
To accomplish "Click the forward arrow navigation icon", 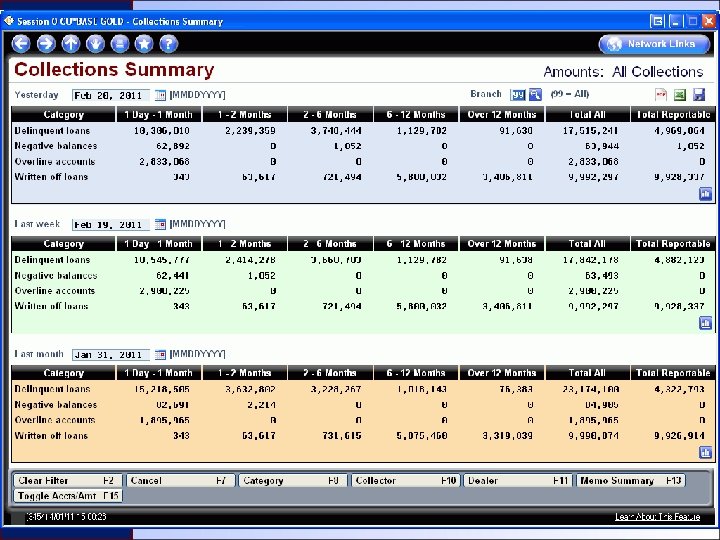I will tap(46, 44).
